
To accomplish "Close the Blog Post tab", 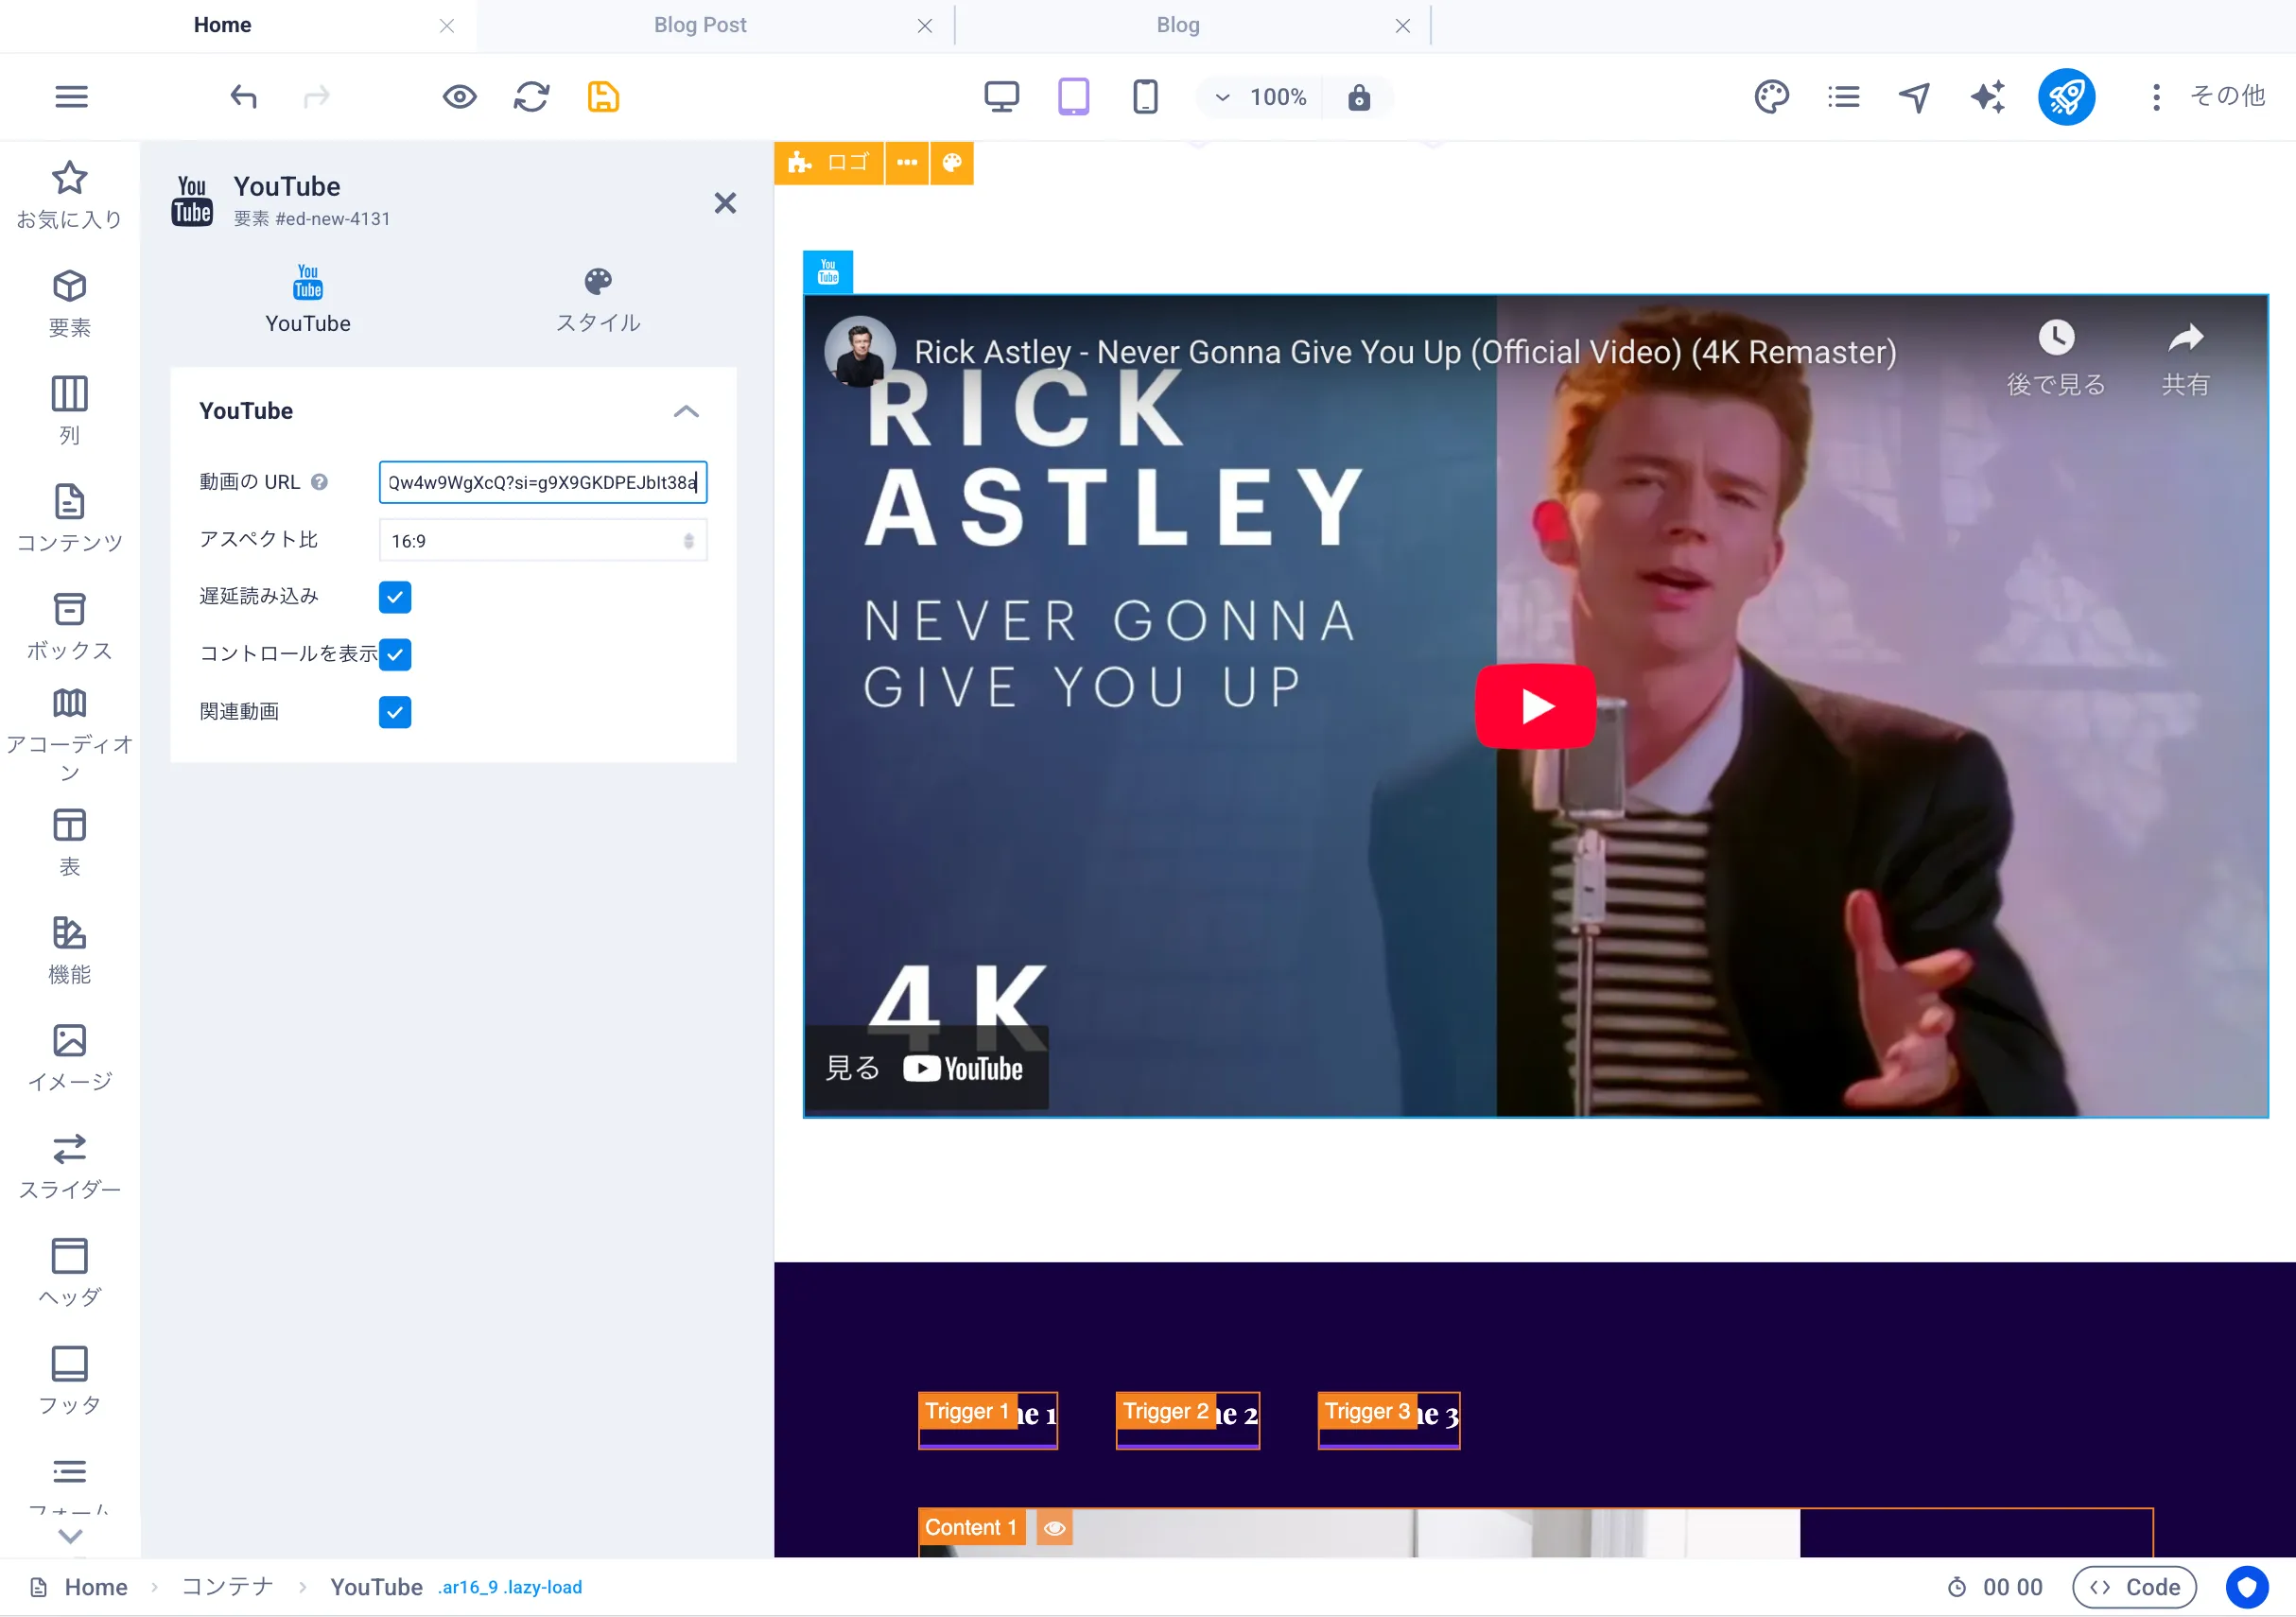I will pyautogui.click(x=925, y=26).
